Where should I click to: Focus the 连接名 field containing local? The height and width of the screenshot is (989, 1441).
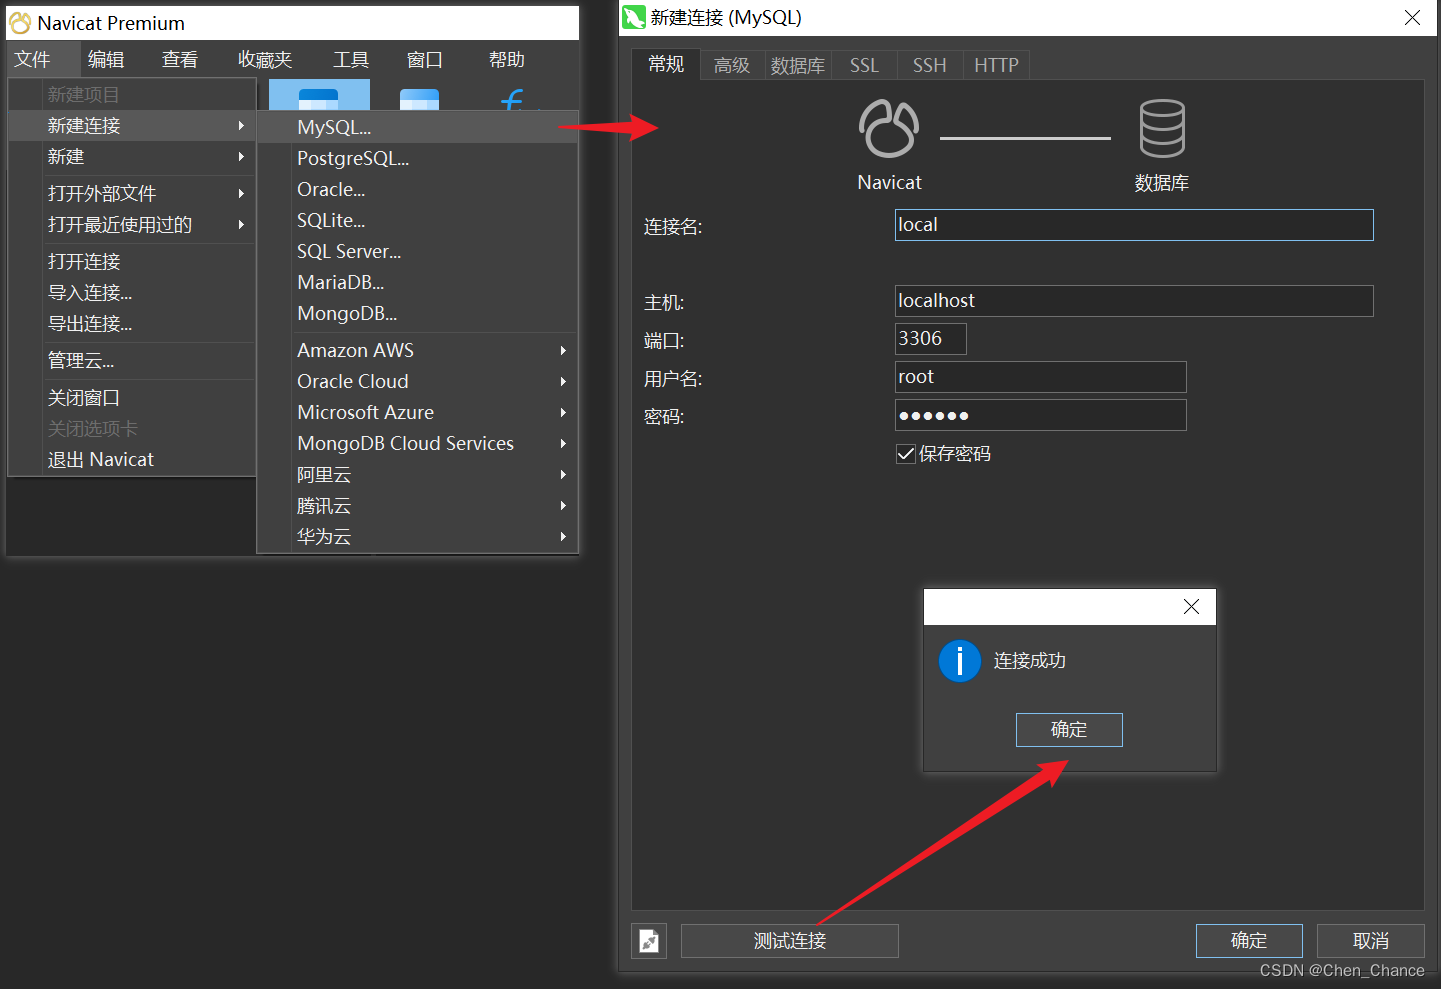point(1134,225)
